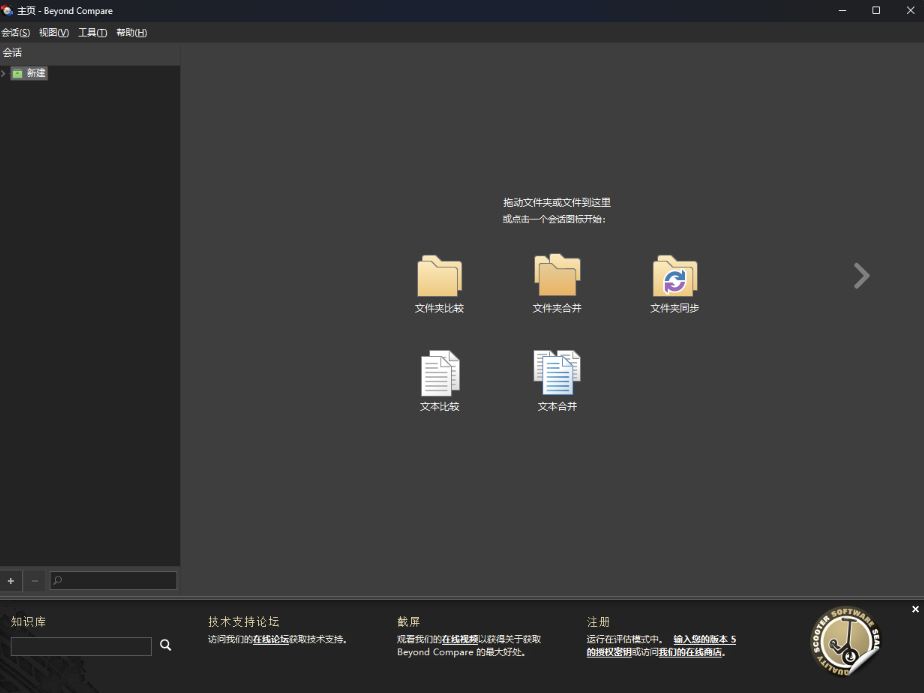Click the plus button to add session
Viewport: 924px width, 693px height.
[x=11, y=581]
